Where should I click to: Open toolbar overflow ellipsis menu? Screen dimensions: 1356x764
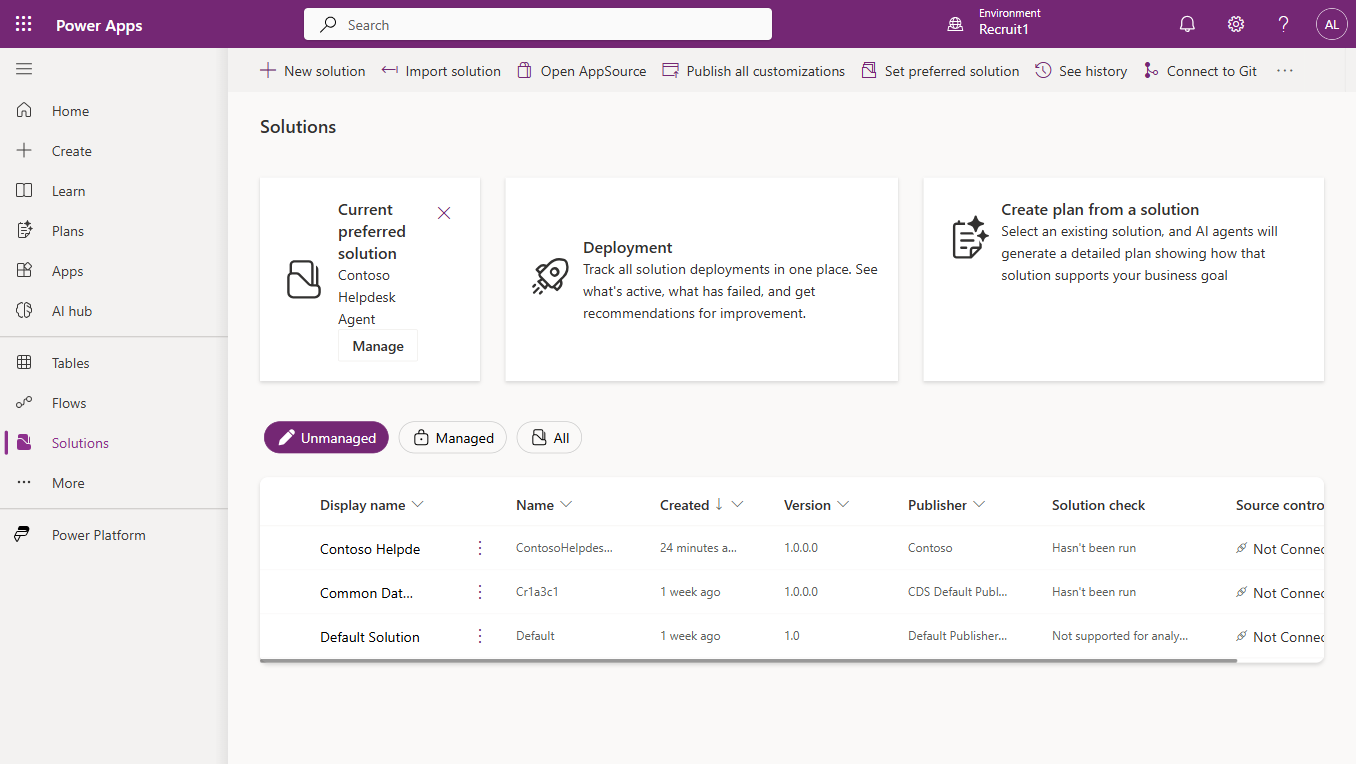[x=1285, y=71]
